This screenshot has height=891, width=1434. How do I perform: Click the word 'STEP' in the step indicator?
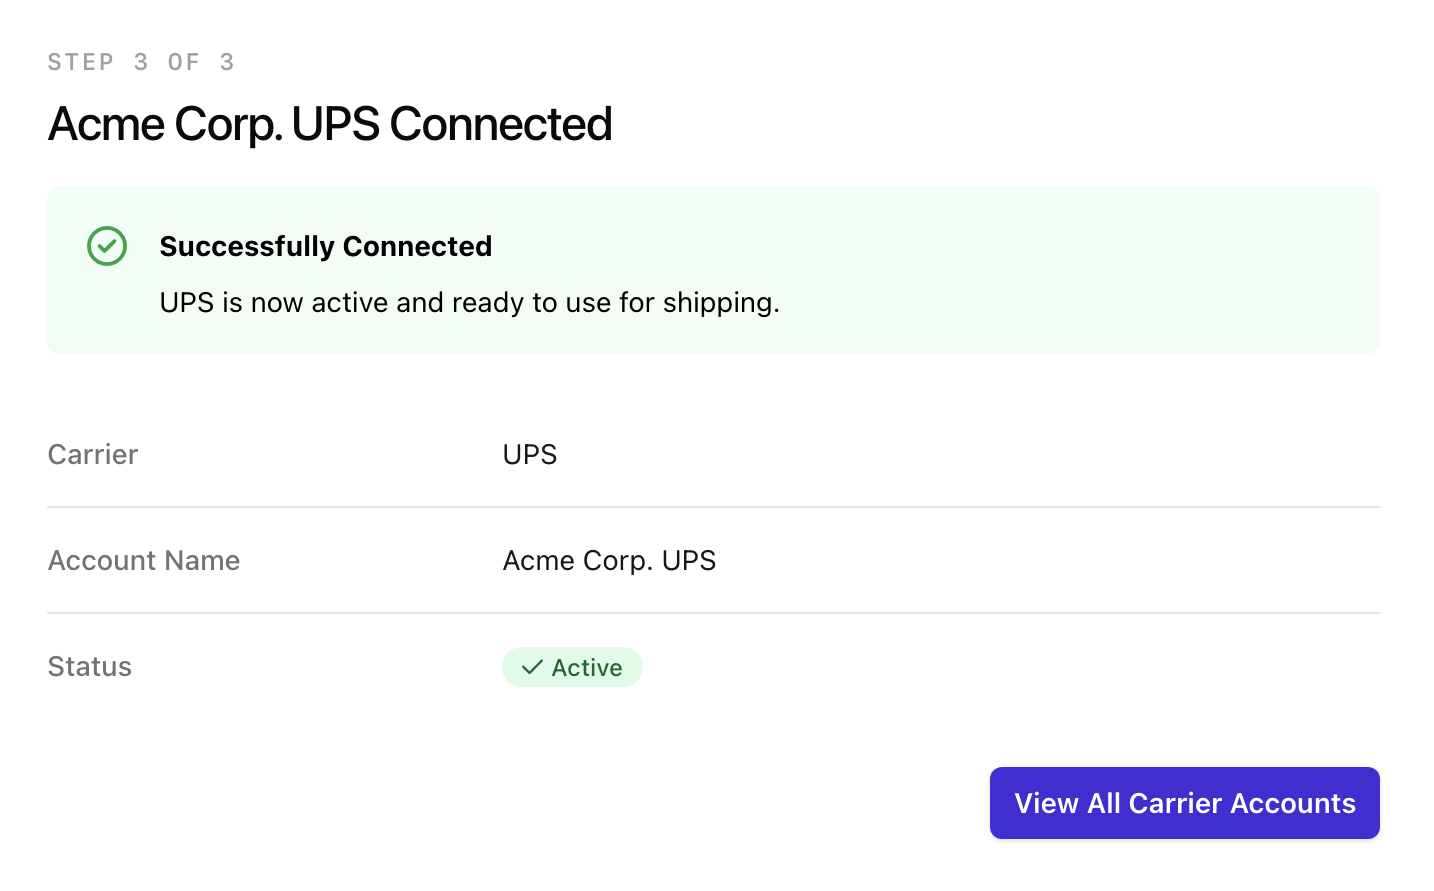click(81, 62)
